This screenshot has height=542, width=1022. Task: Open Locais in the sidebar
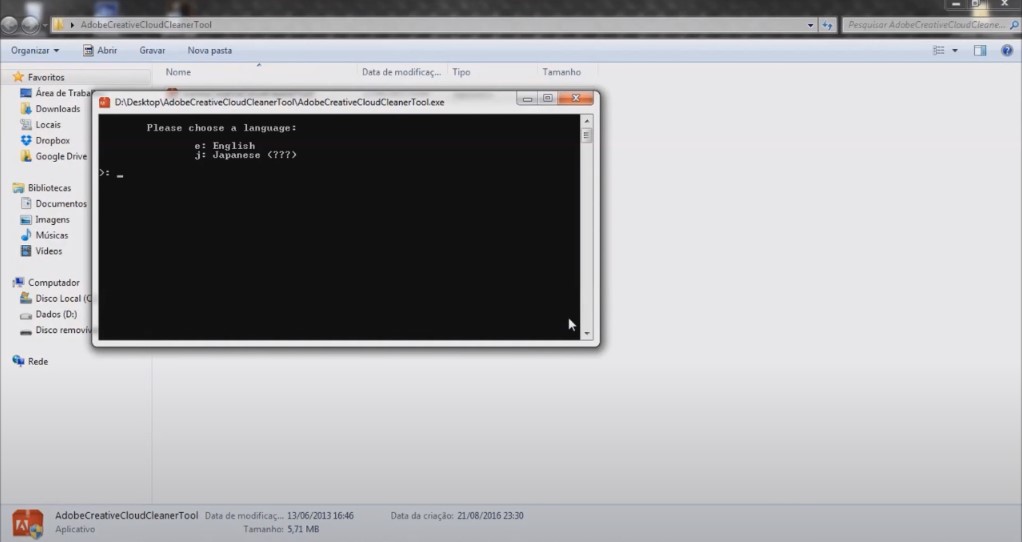pyautogui.click(x=48, y=124)
